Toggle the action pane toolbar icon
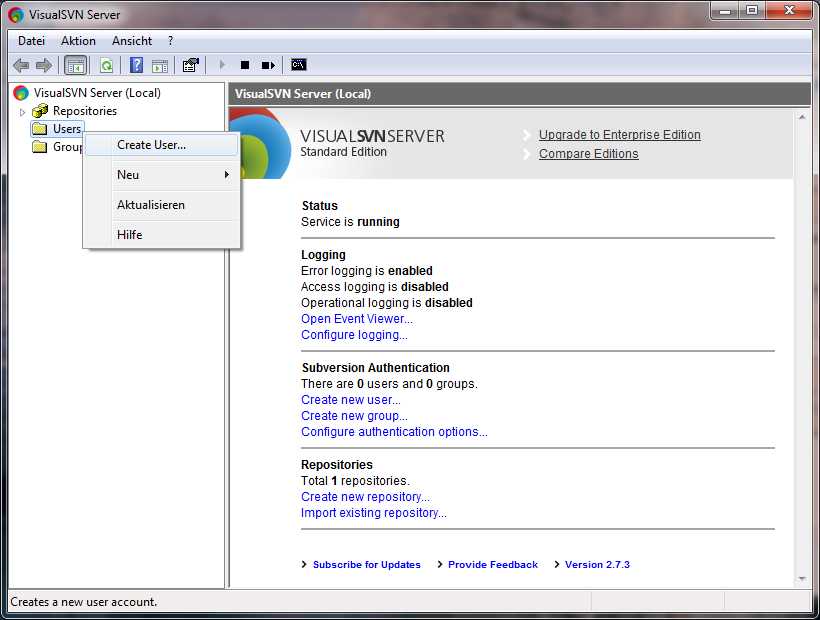The height and width of the screenshot is (620, 820). (160, 65)
